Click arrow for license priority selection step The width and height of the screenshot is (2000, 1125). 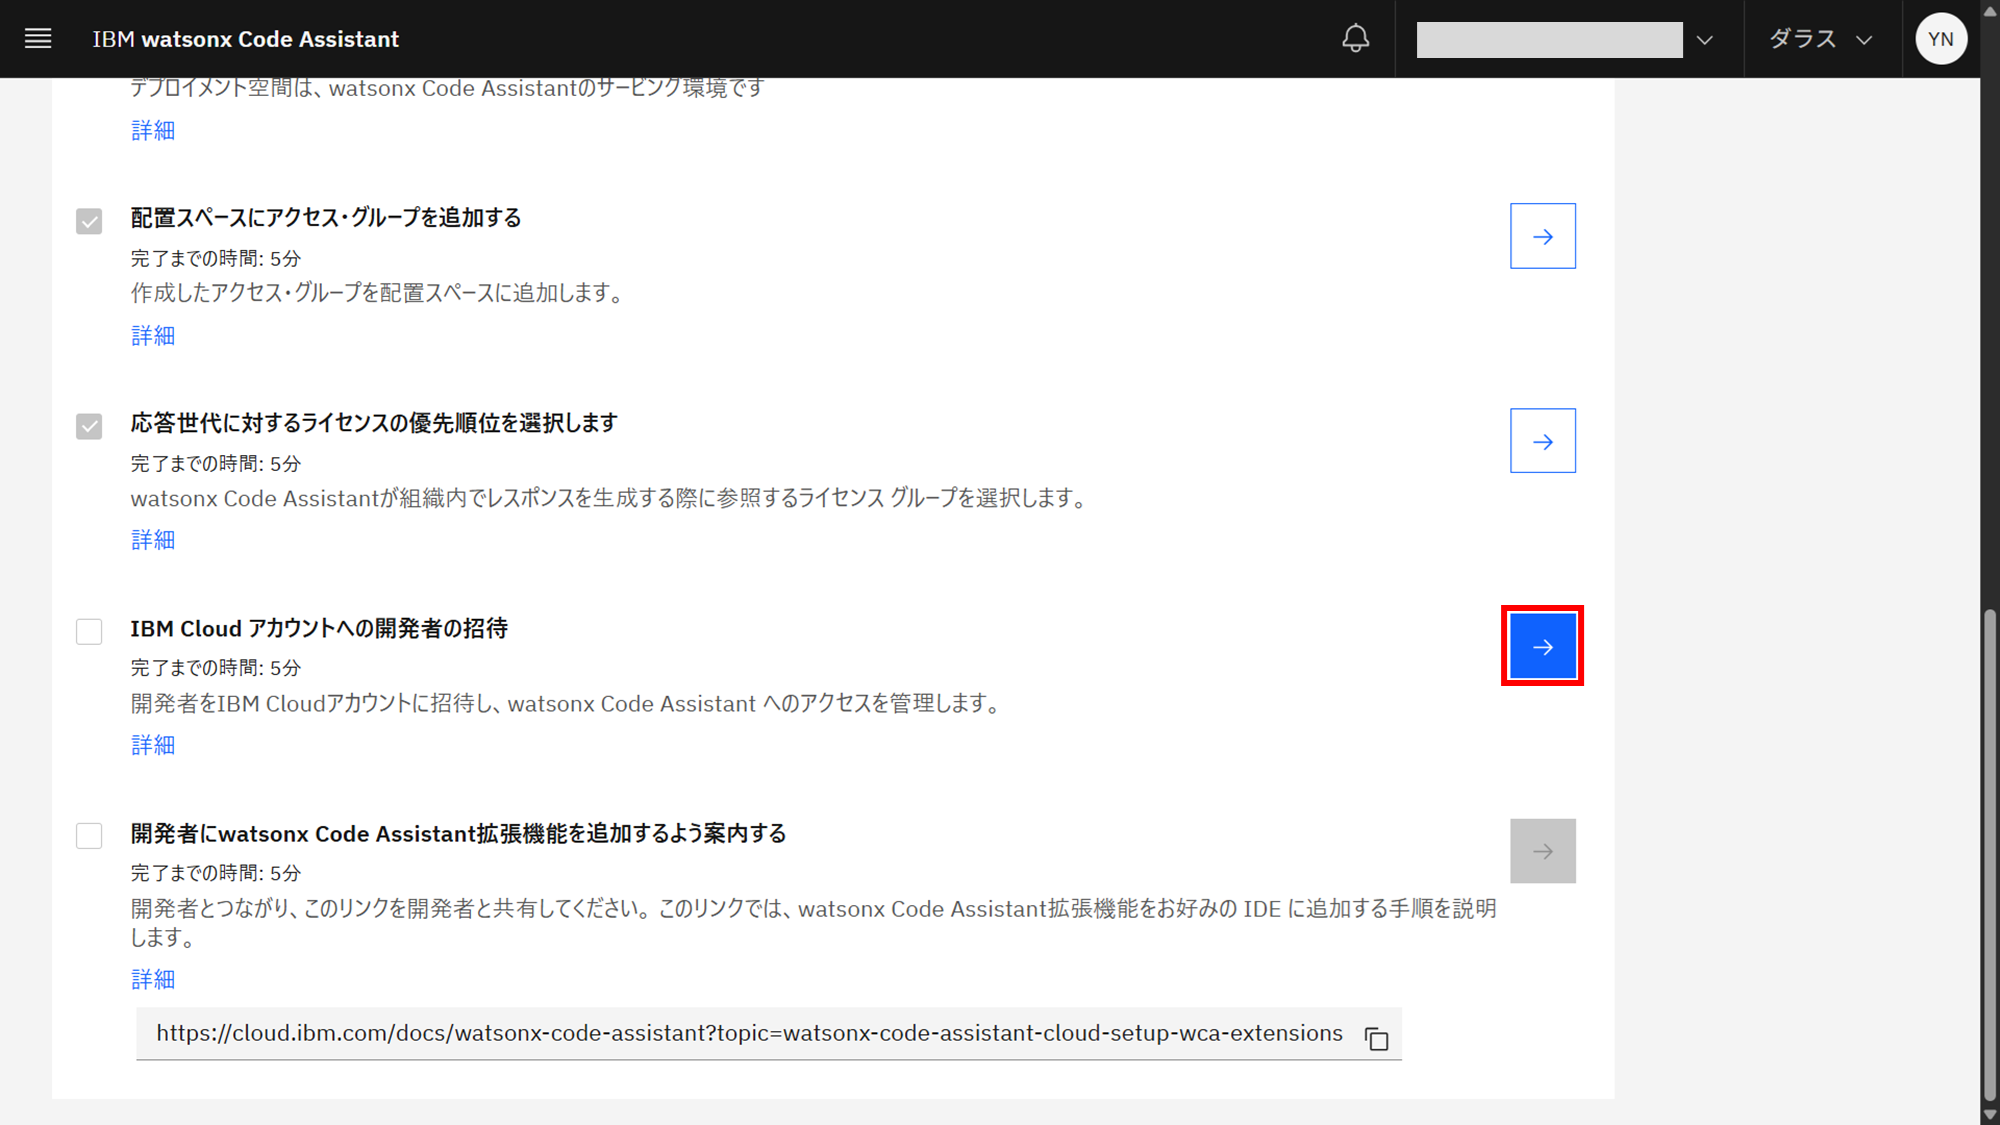[1542, 441]
